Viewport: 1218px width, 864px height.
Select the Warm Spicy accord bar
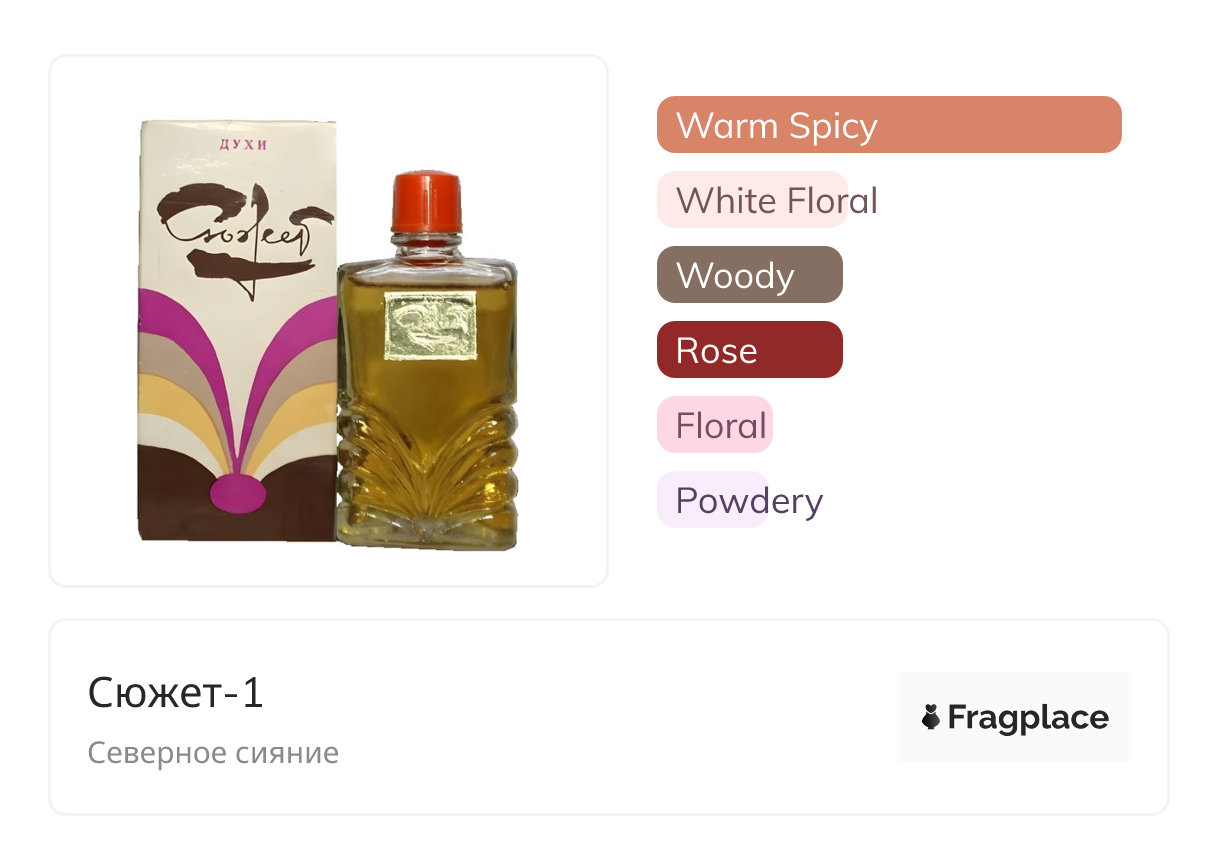(889, 125)
